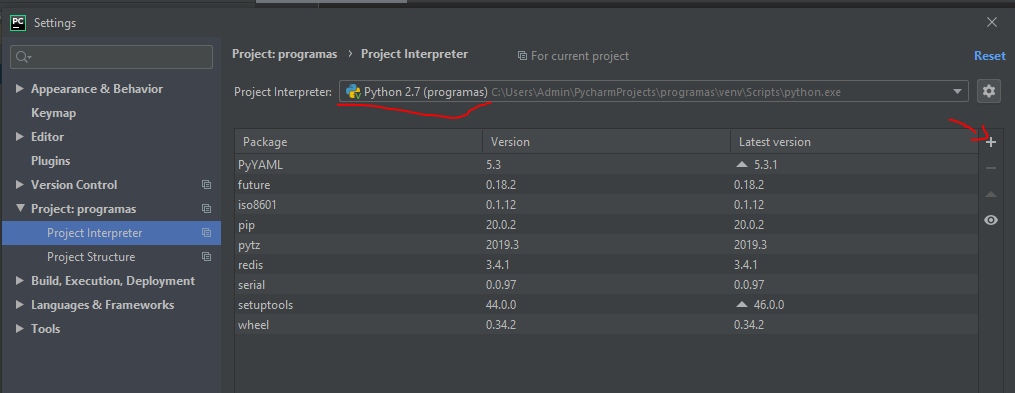The width and height of the screenshot is (1015, 393).
Task: Expand the Tools section
Action: (19, 328)
